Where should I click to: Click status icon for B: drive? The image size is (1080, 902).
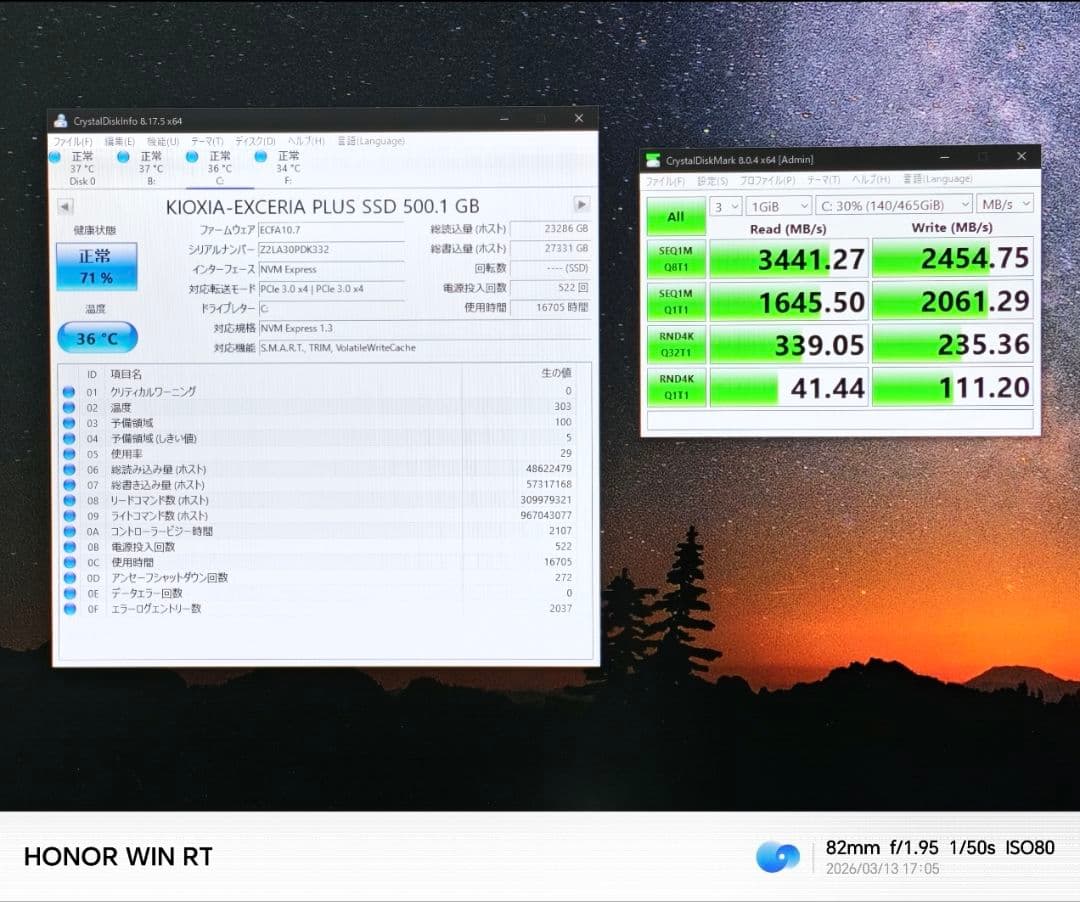[123, 157]
